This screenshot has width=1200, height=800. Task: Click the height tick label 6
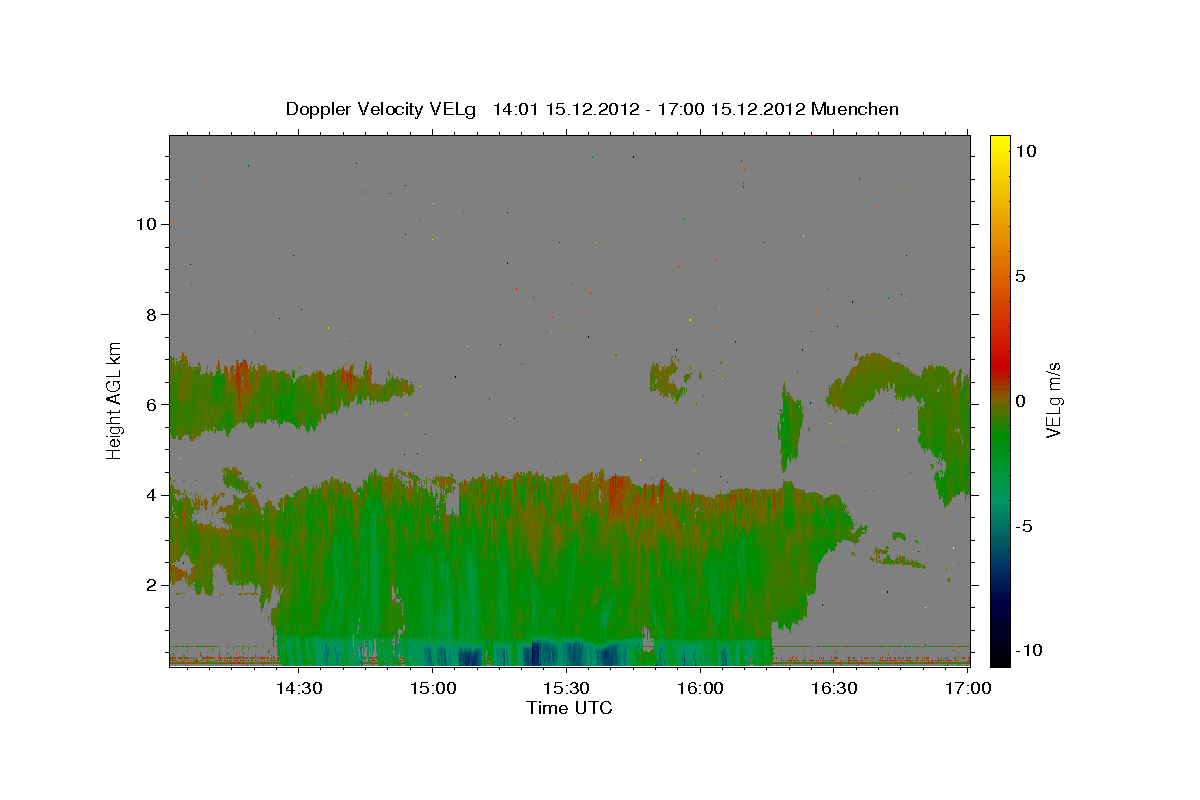[x=151, y=405]
